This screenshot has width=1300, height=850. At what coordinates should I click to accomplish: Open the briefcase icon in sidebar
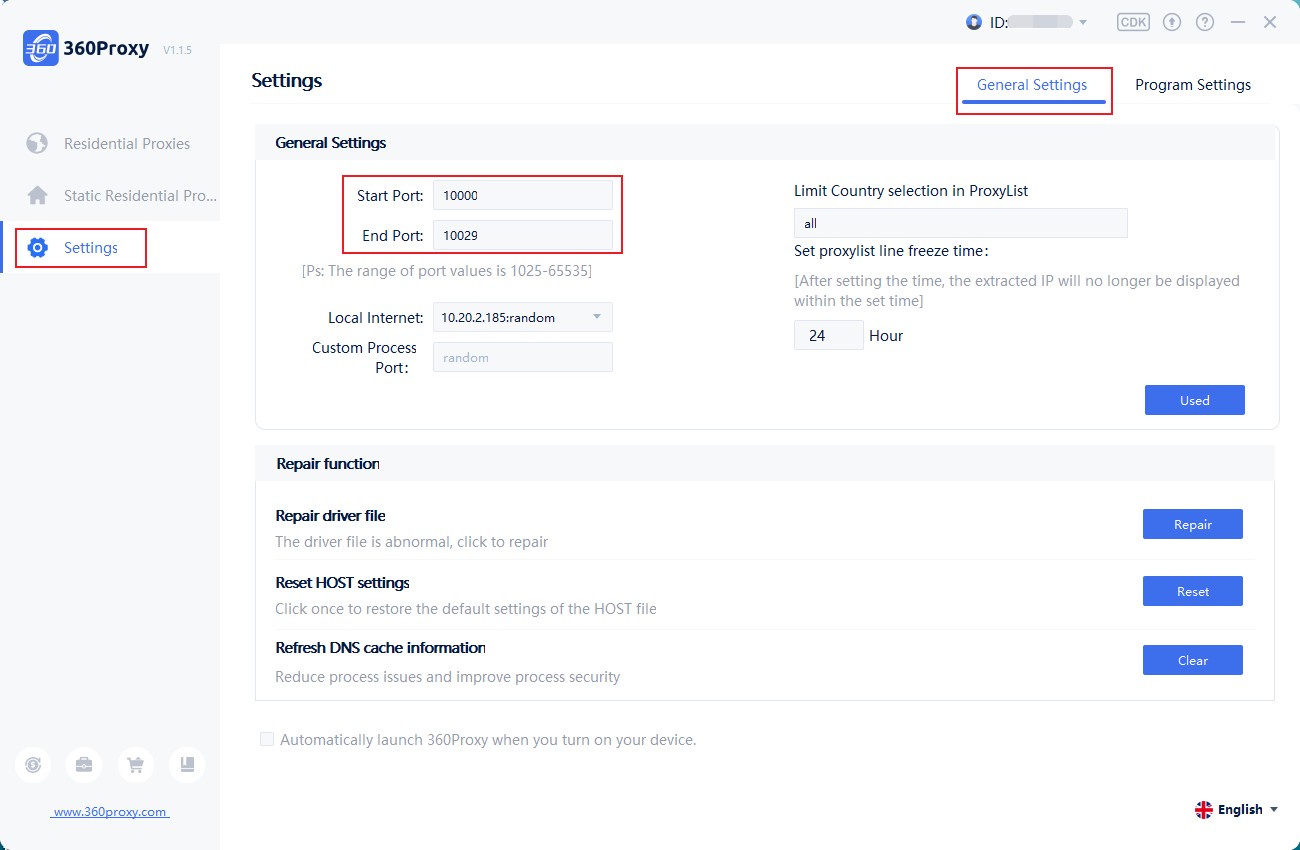coord(84,765)
